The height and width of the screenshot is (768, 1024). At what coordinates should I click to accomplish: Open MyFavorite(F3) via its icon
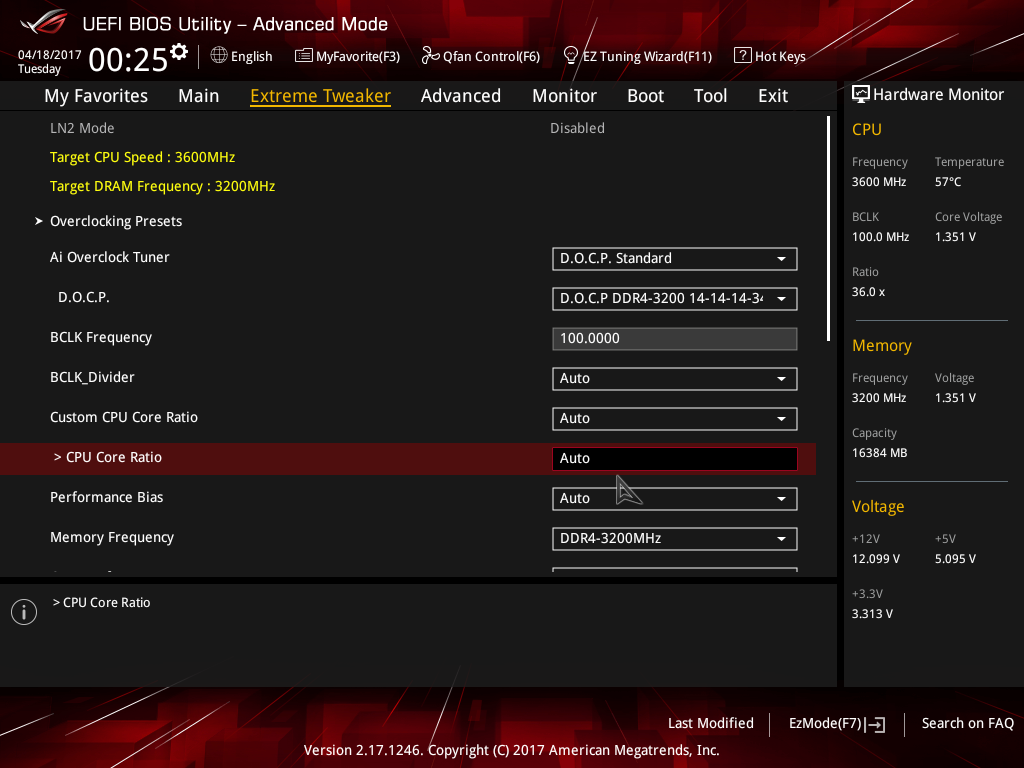tap(304, 56)
